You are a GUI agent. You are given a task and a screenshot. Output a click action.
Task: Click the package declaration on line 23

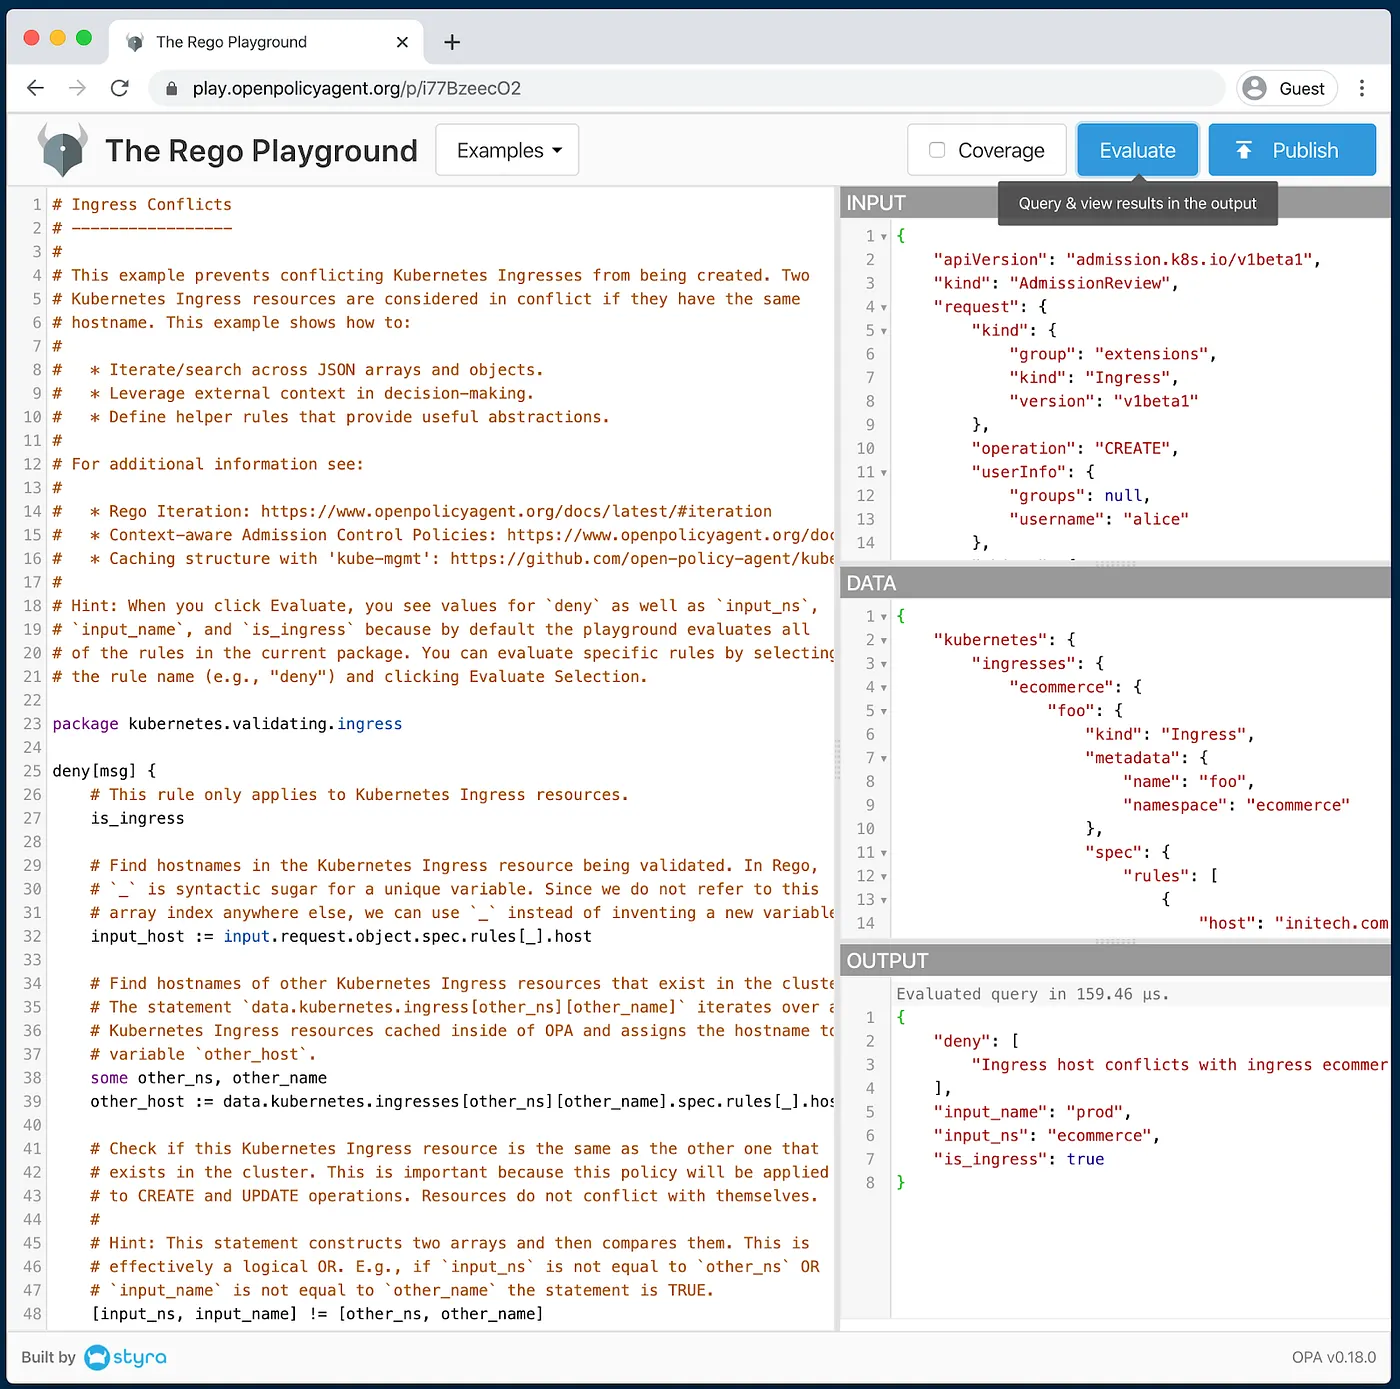227,724
